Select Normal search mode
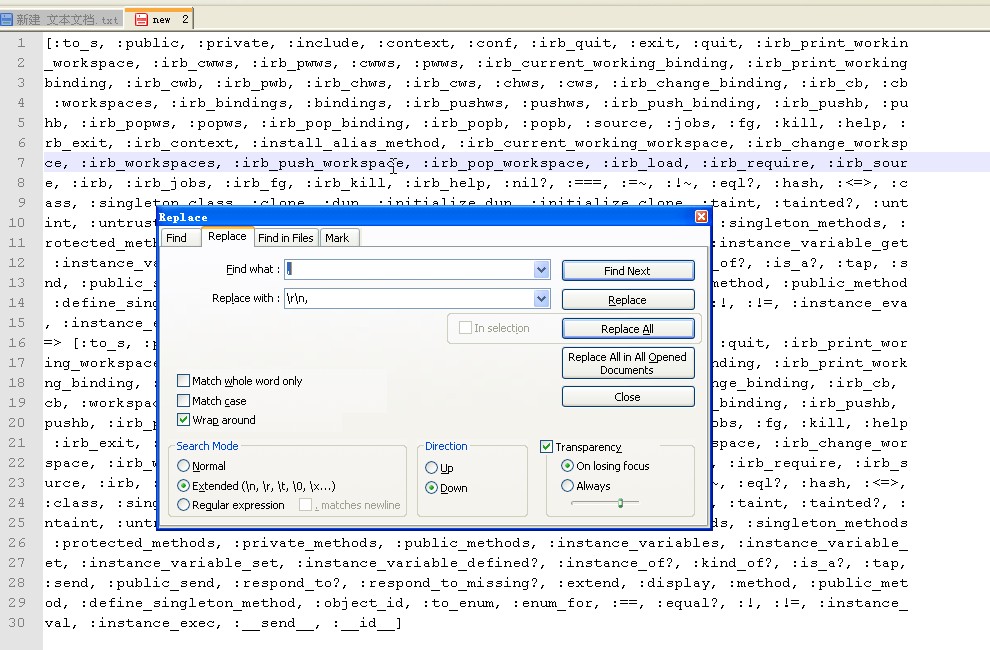This screenshot has height=650, width=990. 183,466
